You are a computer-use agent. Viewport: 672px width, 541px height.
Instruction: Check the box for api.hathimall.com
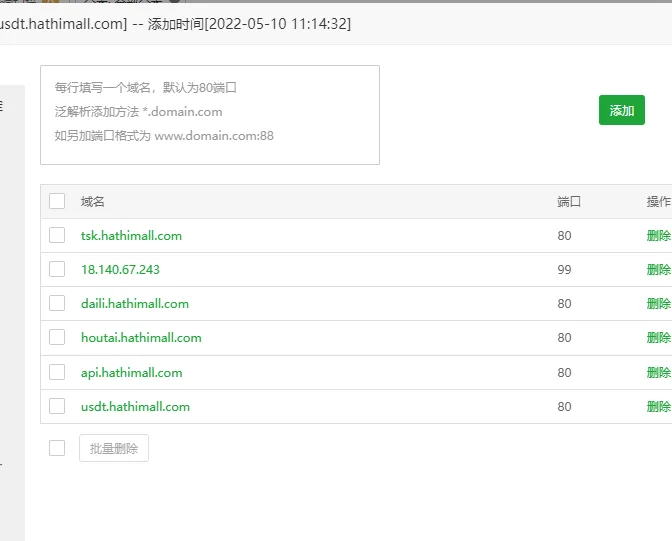click(x=57, y=372)
